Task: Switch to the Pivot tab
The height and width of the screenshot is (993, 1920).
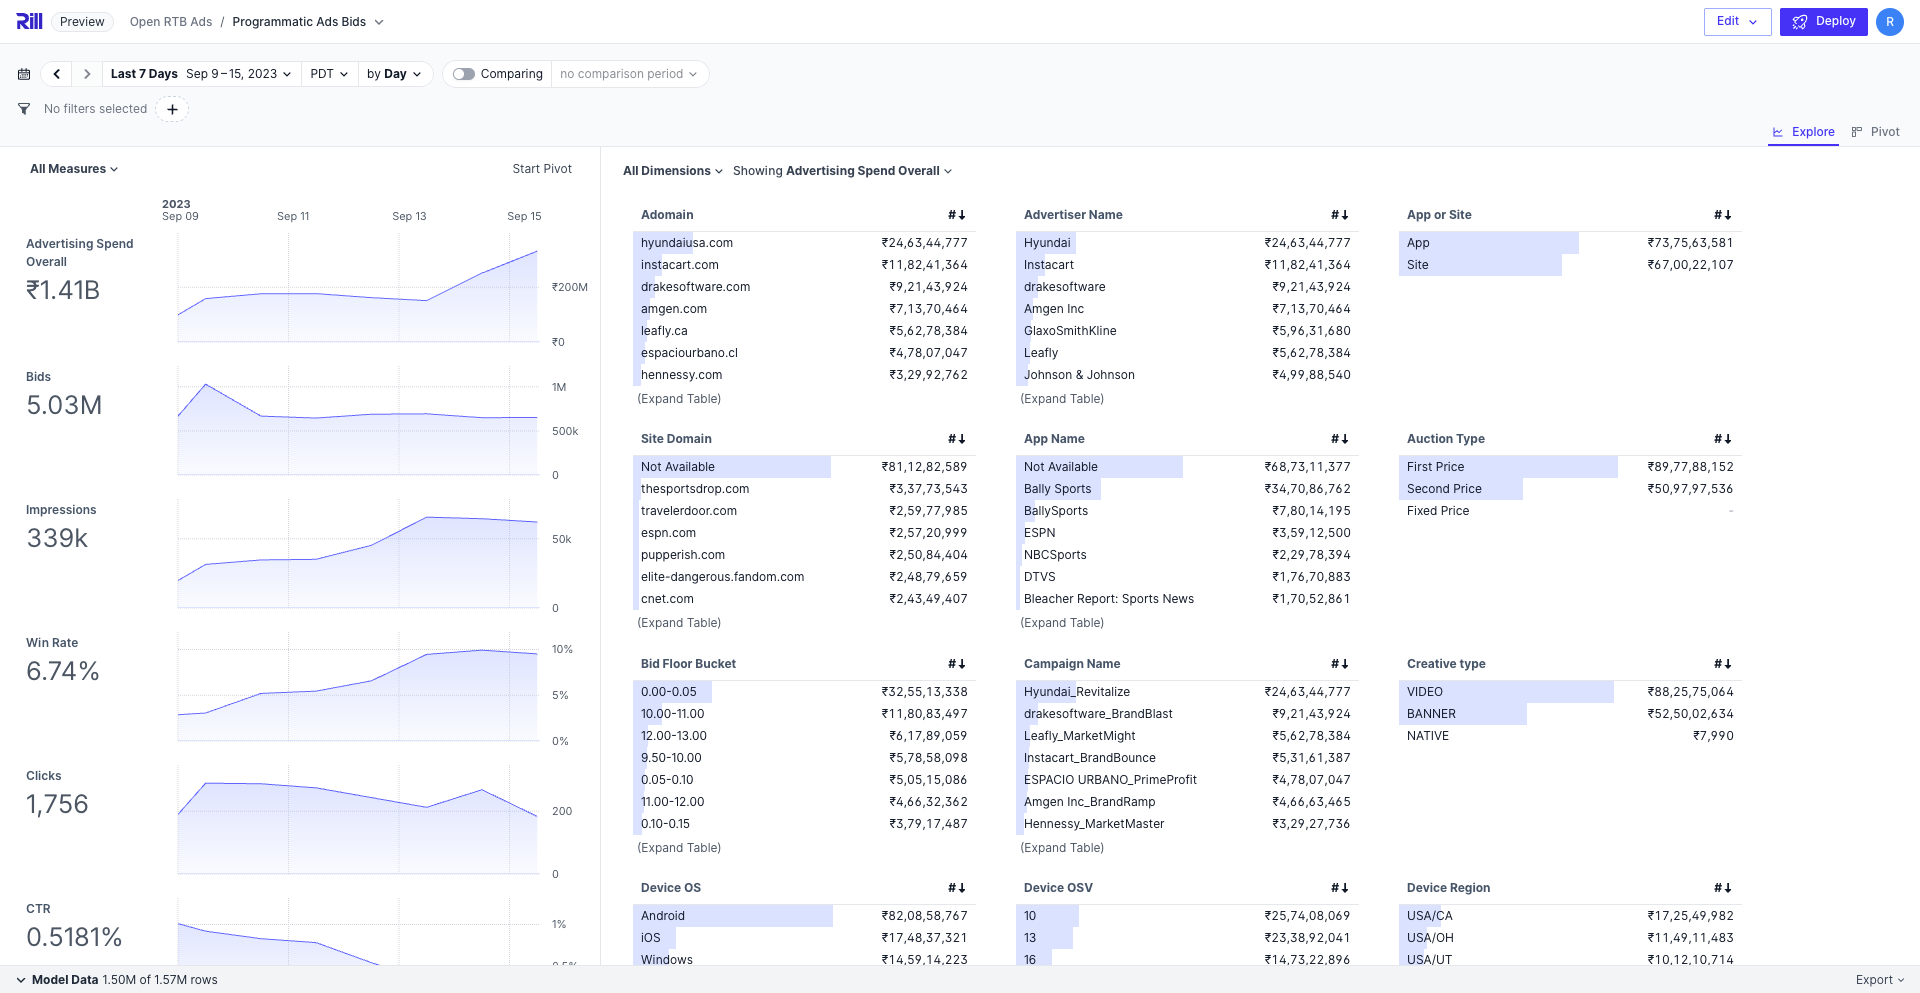Action: [1875, 132]
